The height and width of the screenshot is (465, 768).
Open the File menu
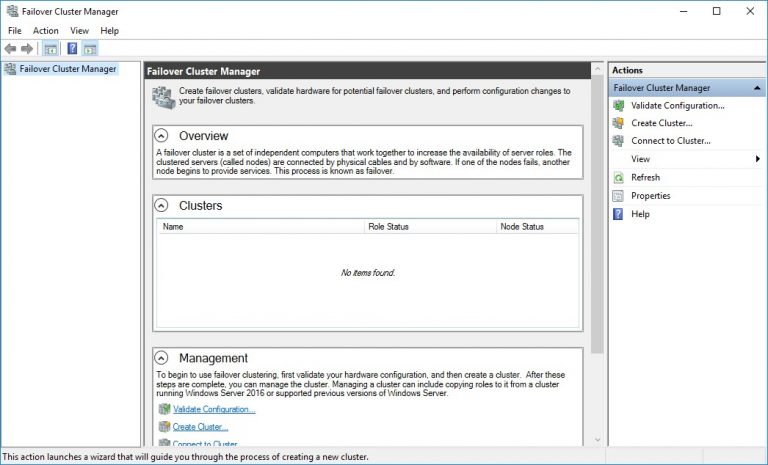pos(14,31)
